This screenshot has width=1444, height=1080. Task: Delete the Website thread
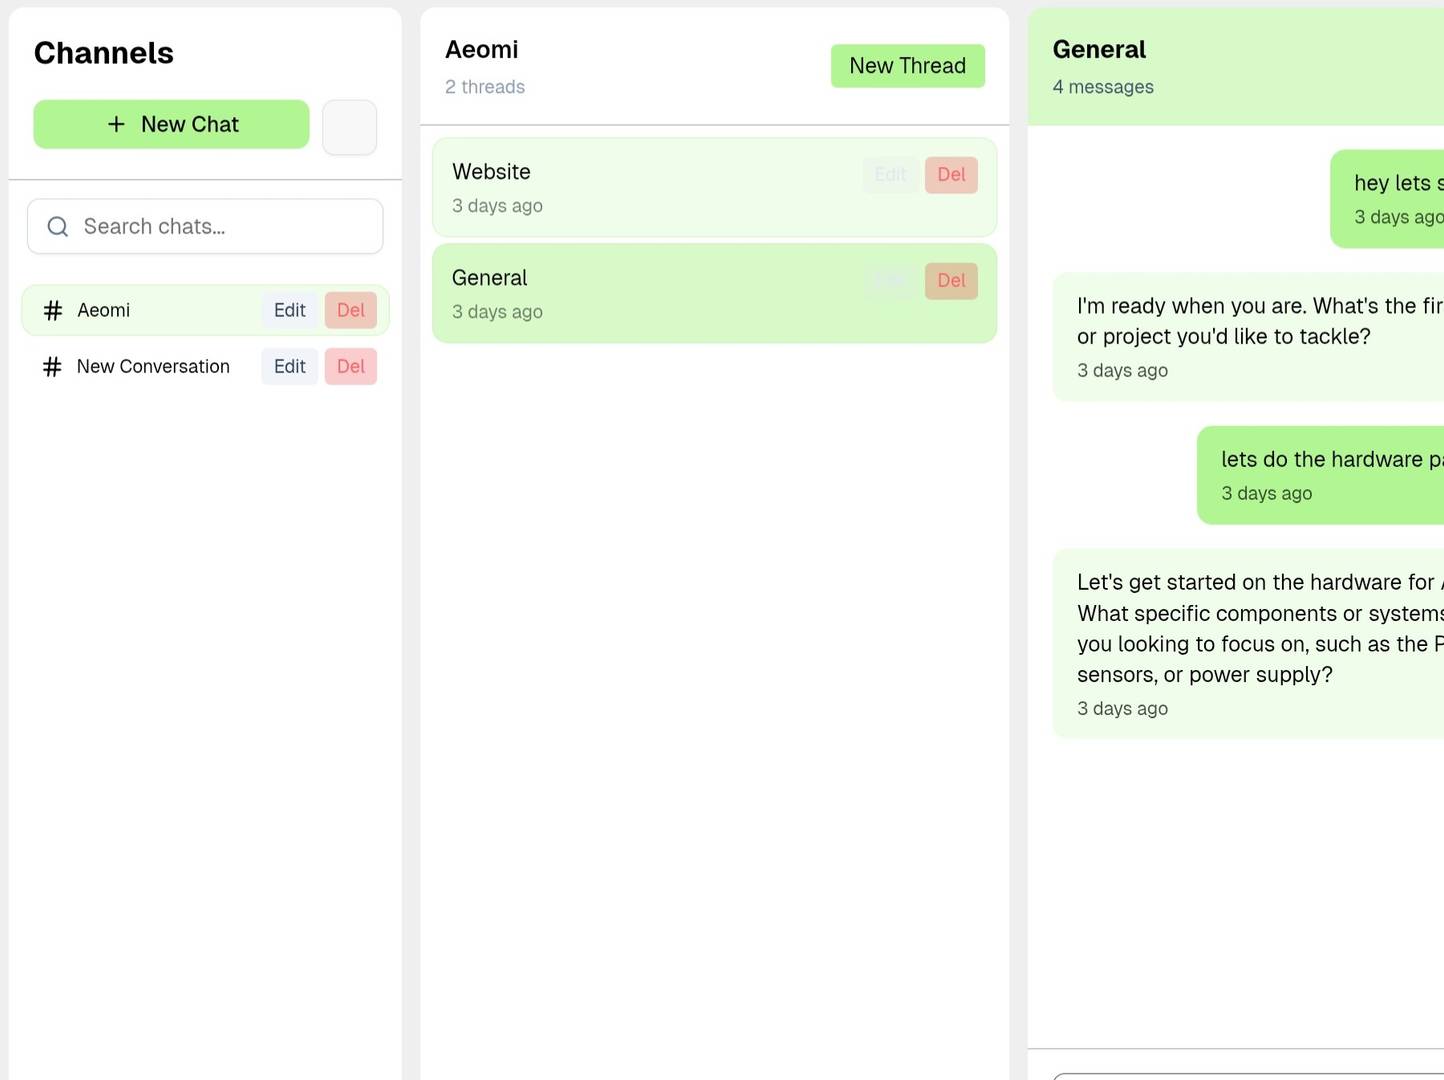(x=951, y=175)
